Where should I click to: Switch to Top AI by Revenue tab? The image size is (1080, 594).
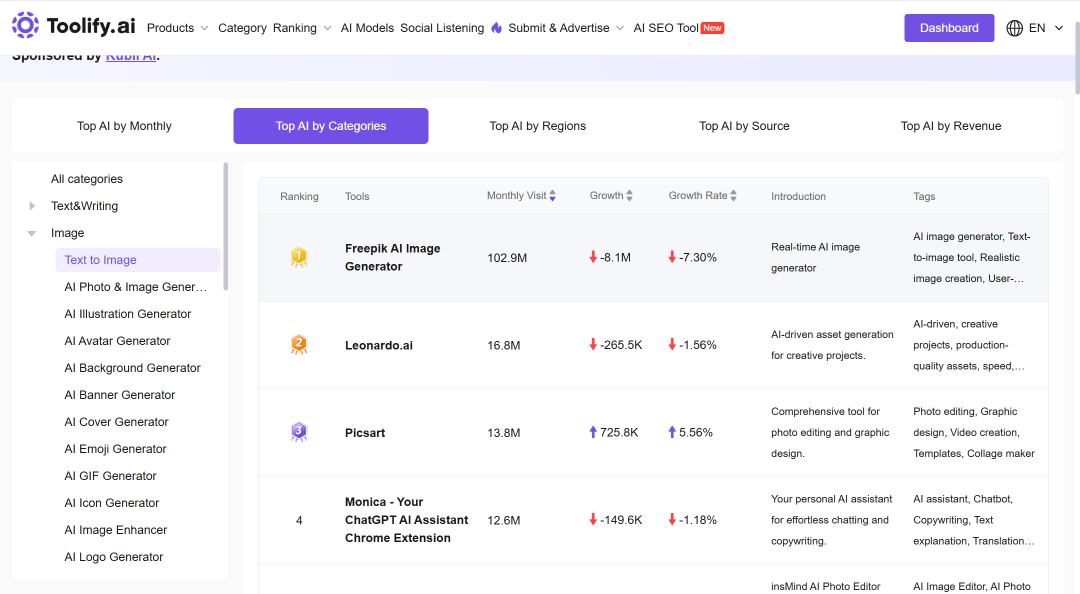point(951,126)
